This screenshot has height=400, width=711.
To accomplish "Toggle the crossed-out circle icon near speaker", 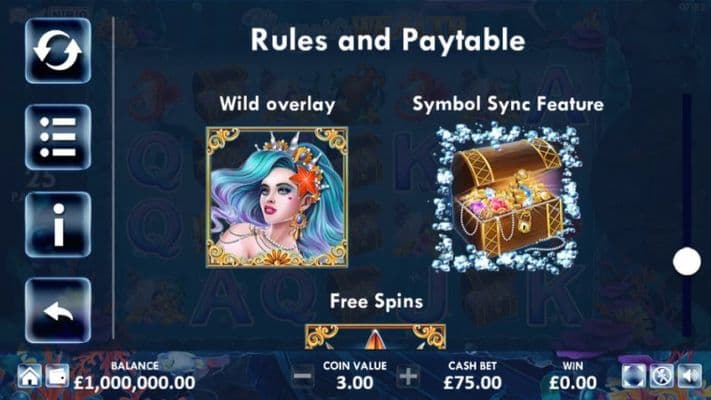I will click(662, 376).
